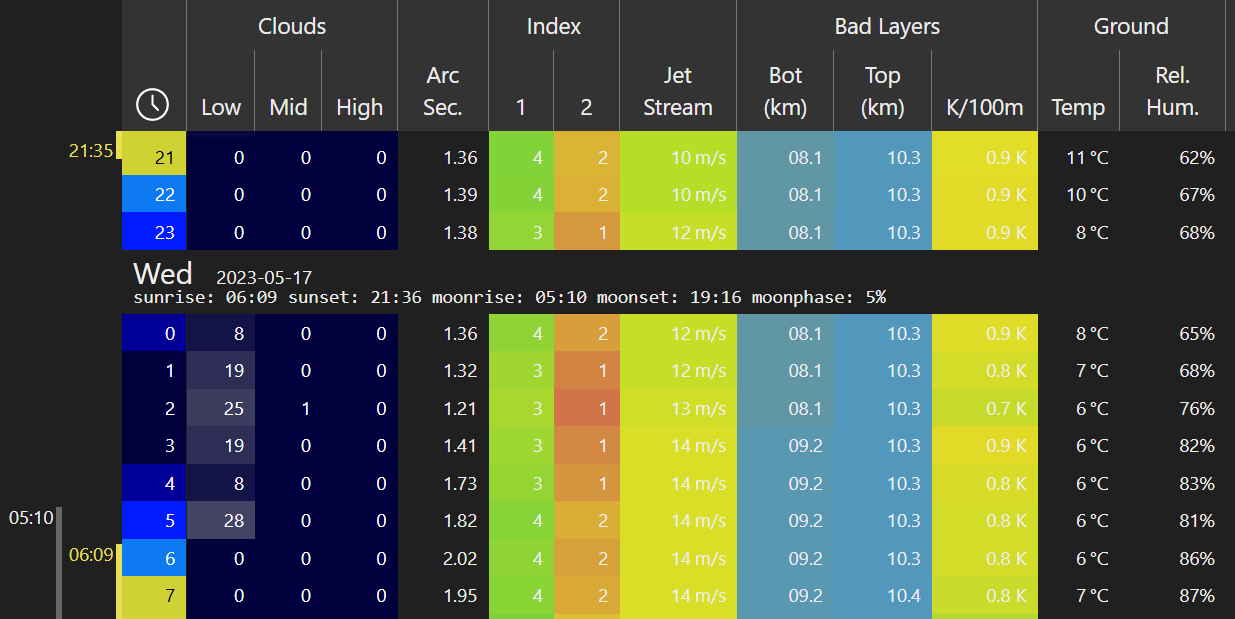The width and height of the screenshot is (1235, 619).
Task: Select the Clouds column group header
Action: tap(292, 27)
